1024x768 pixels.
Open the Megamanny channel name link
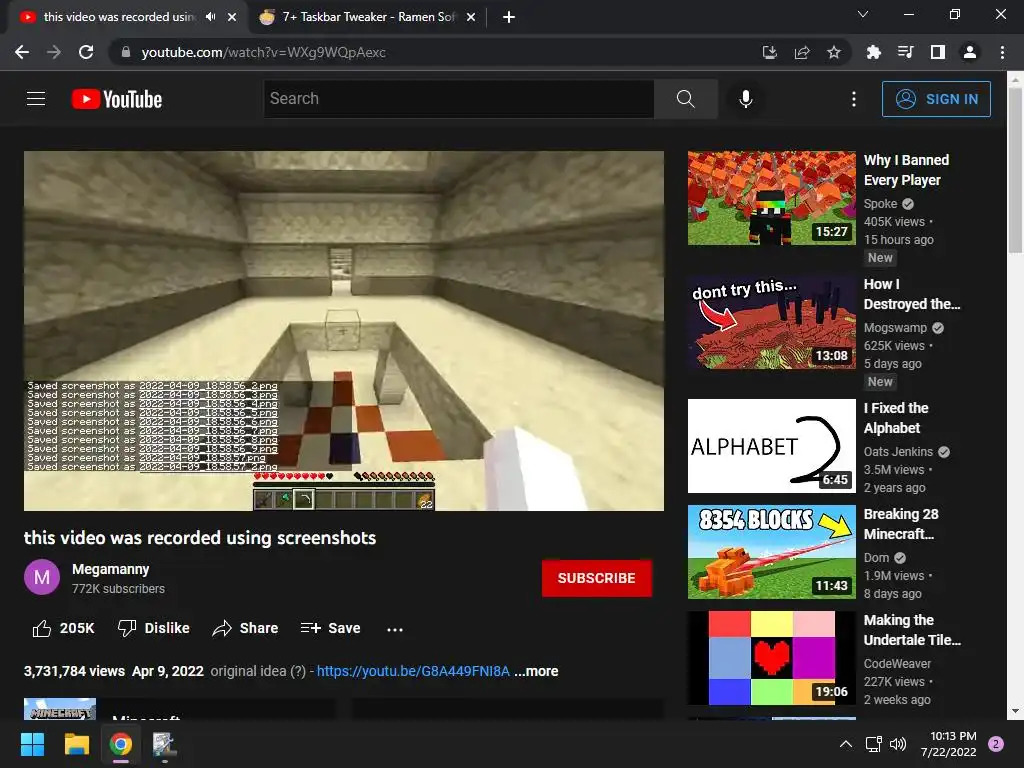pyautogui.click(x=110, y=569)
